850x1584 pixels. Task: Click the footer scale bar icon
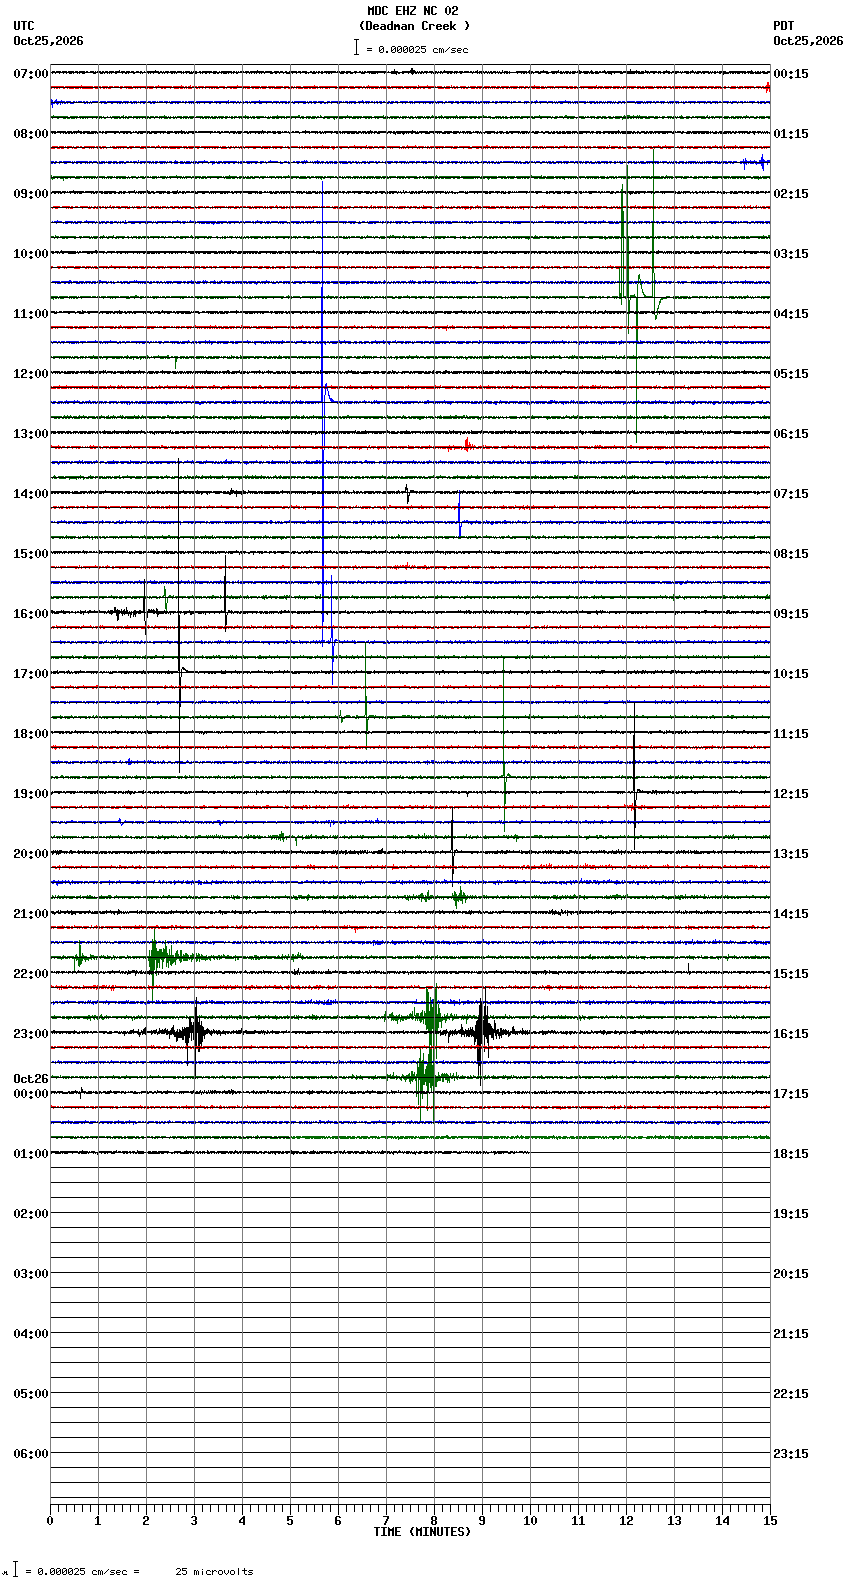[x=15, y=1570]
